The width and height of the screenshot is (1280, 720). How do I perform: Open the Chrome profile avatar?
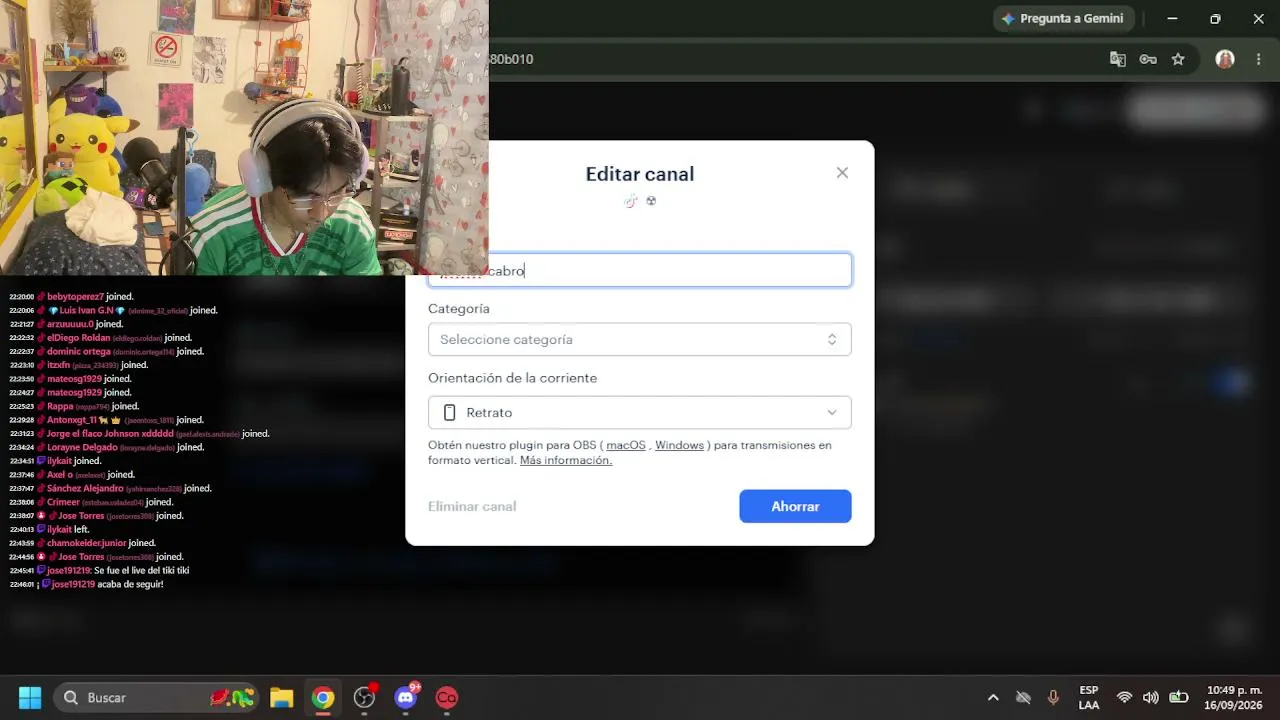1225,59
